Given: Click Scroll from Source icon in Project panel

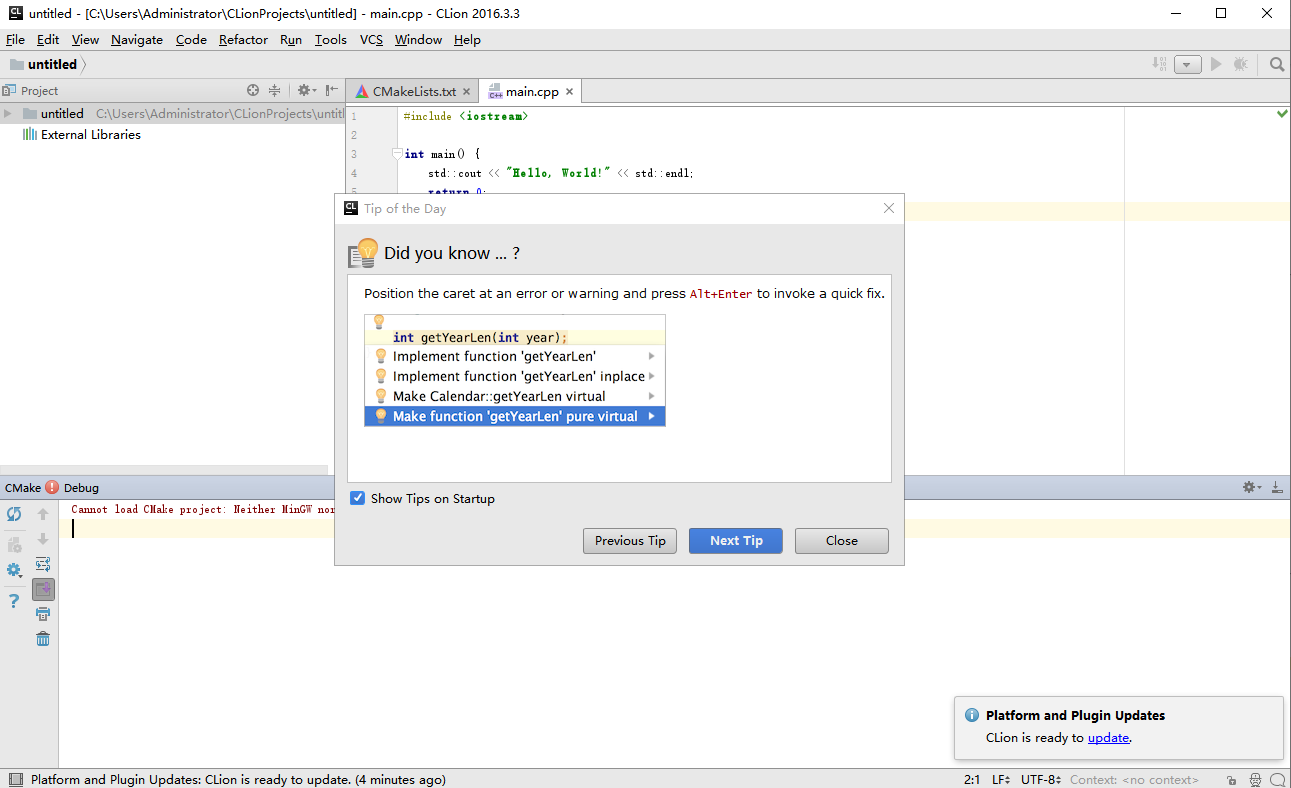Looking at the screenshot, I should (x=253, y=90).
